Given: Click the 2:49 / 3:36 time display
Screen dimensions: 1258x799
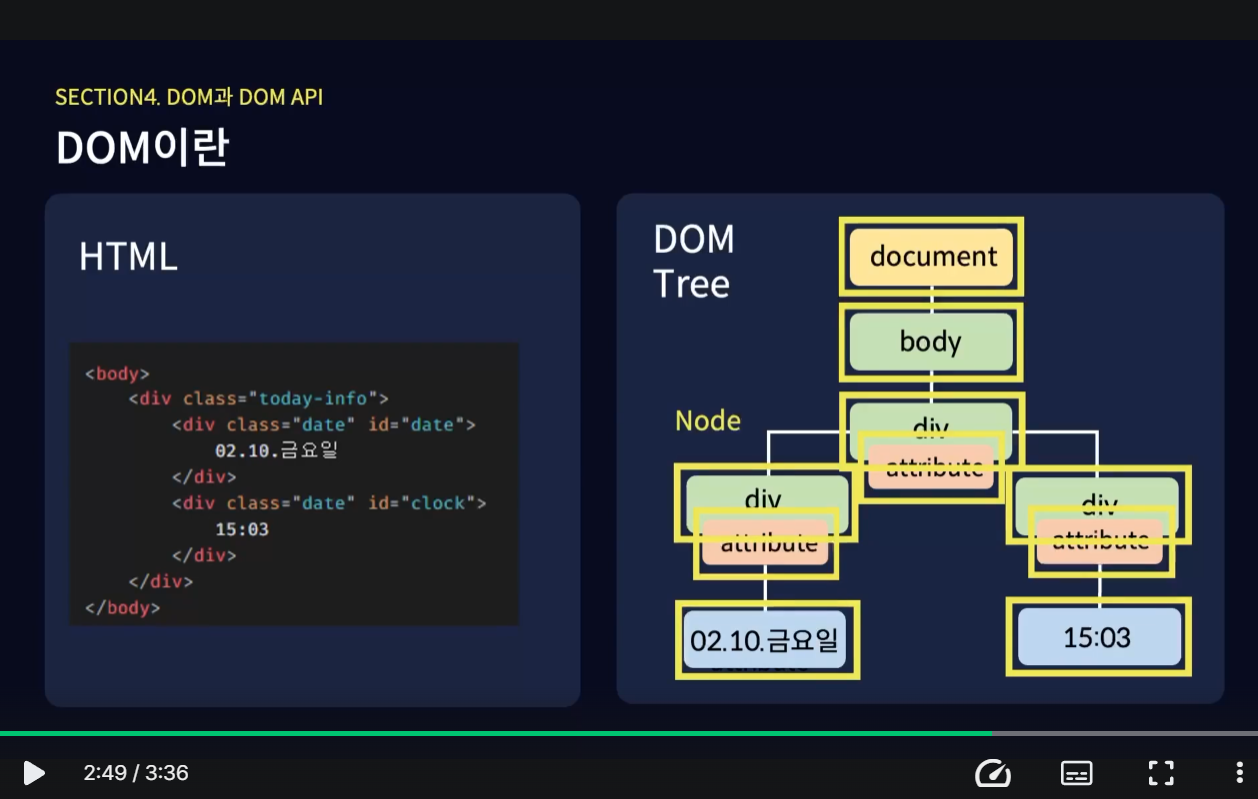Looking at the screenshot, I should click(x=136, y=773).
